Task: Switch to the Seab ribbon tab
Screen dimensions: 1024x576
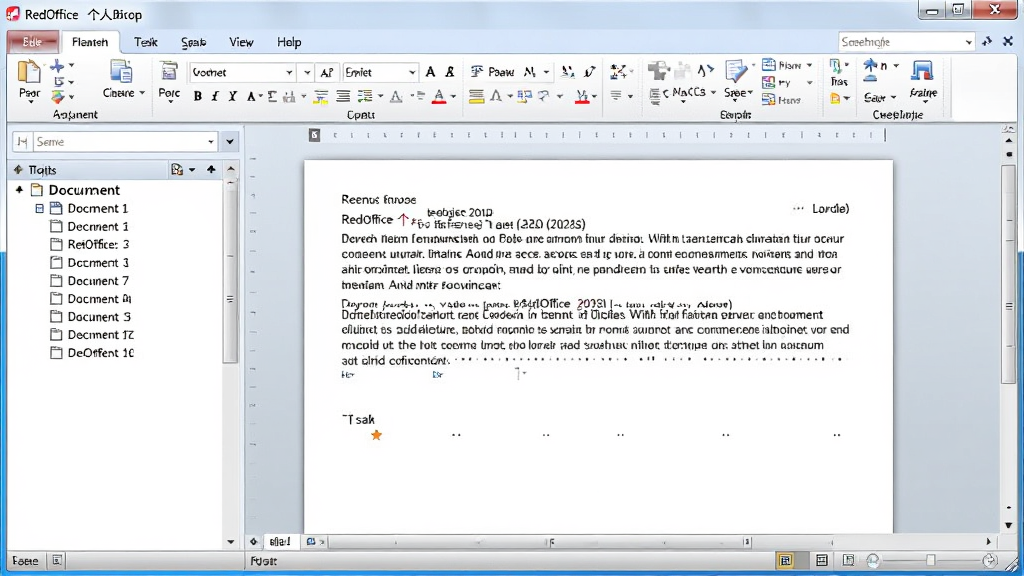Action: pyautogui.click(x=193, y=42)
